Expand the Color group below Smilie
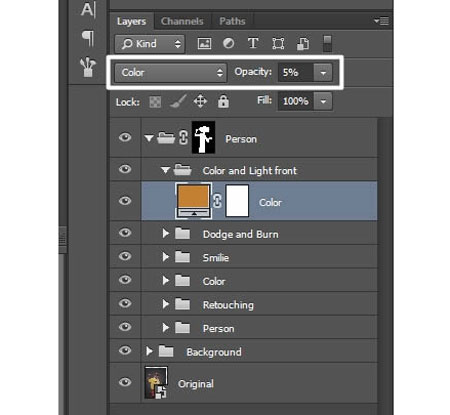Image resolution: width=450 pixels, height=415 pixels. [165, 280]
